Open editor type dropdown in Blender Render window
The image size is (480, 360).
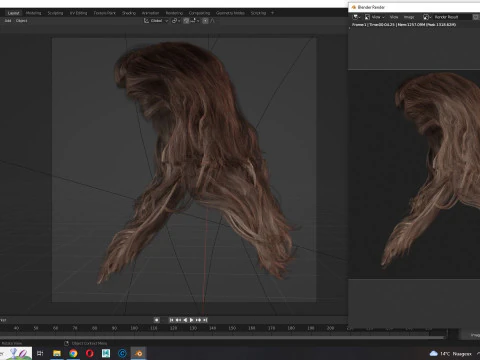click(x=356, y=17)
